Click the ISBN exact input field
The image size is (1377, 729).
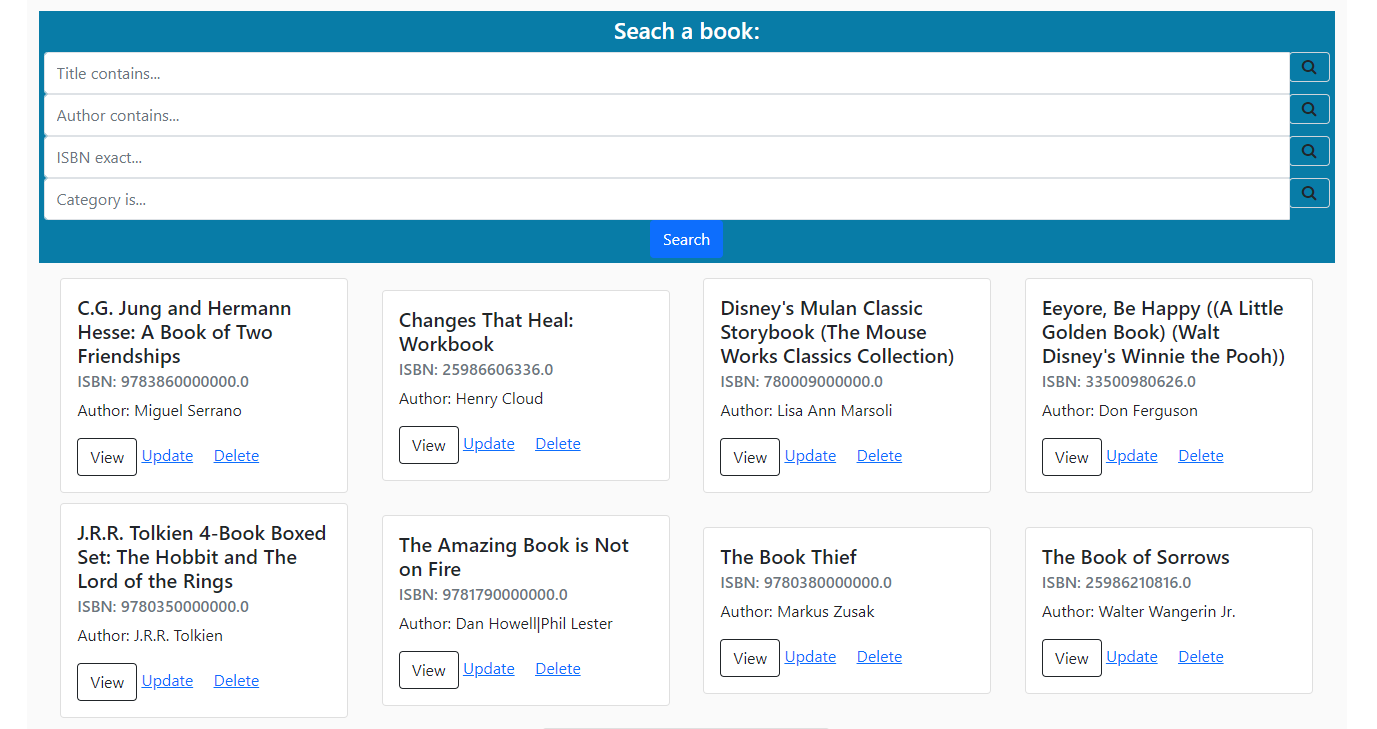pos(400,156)
